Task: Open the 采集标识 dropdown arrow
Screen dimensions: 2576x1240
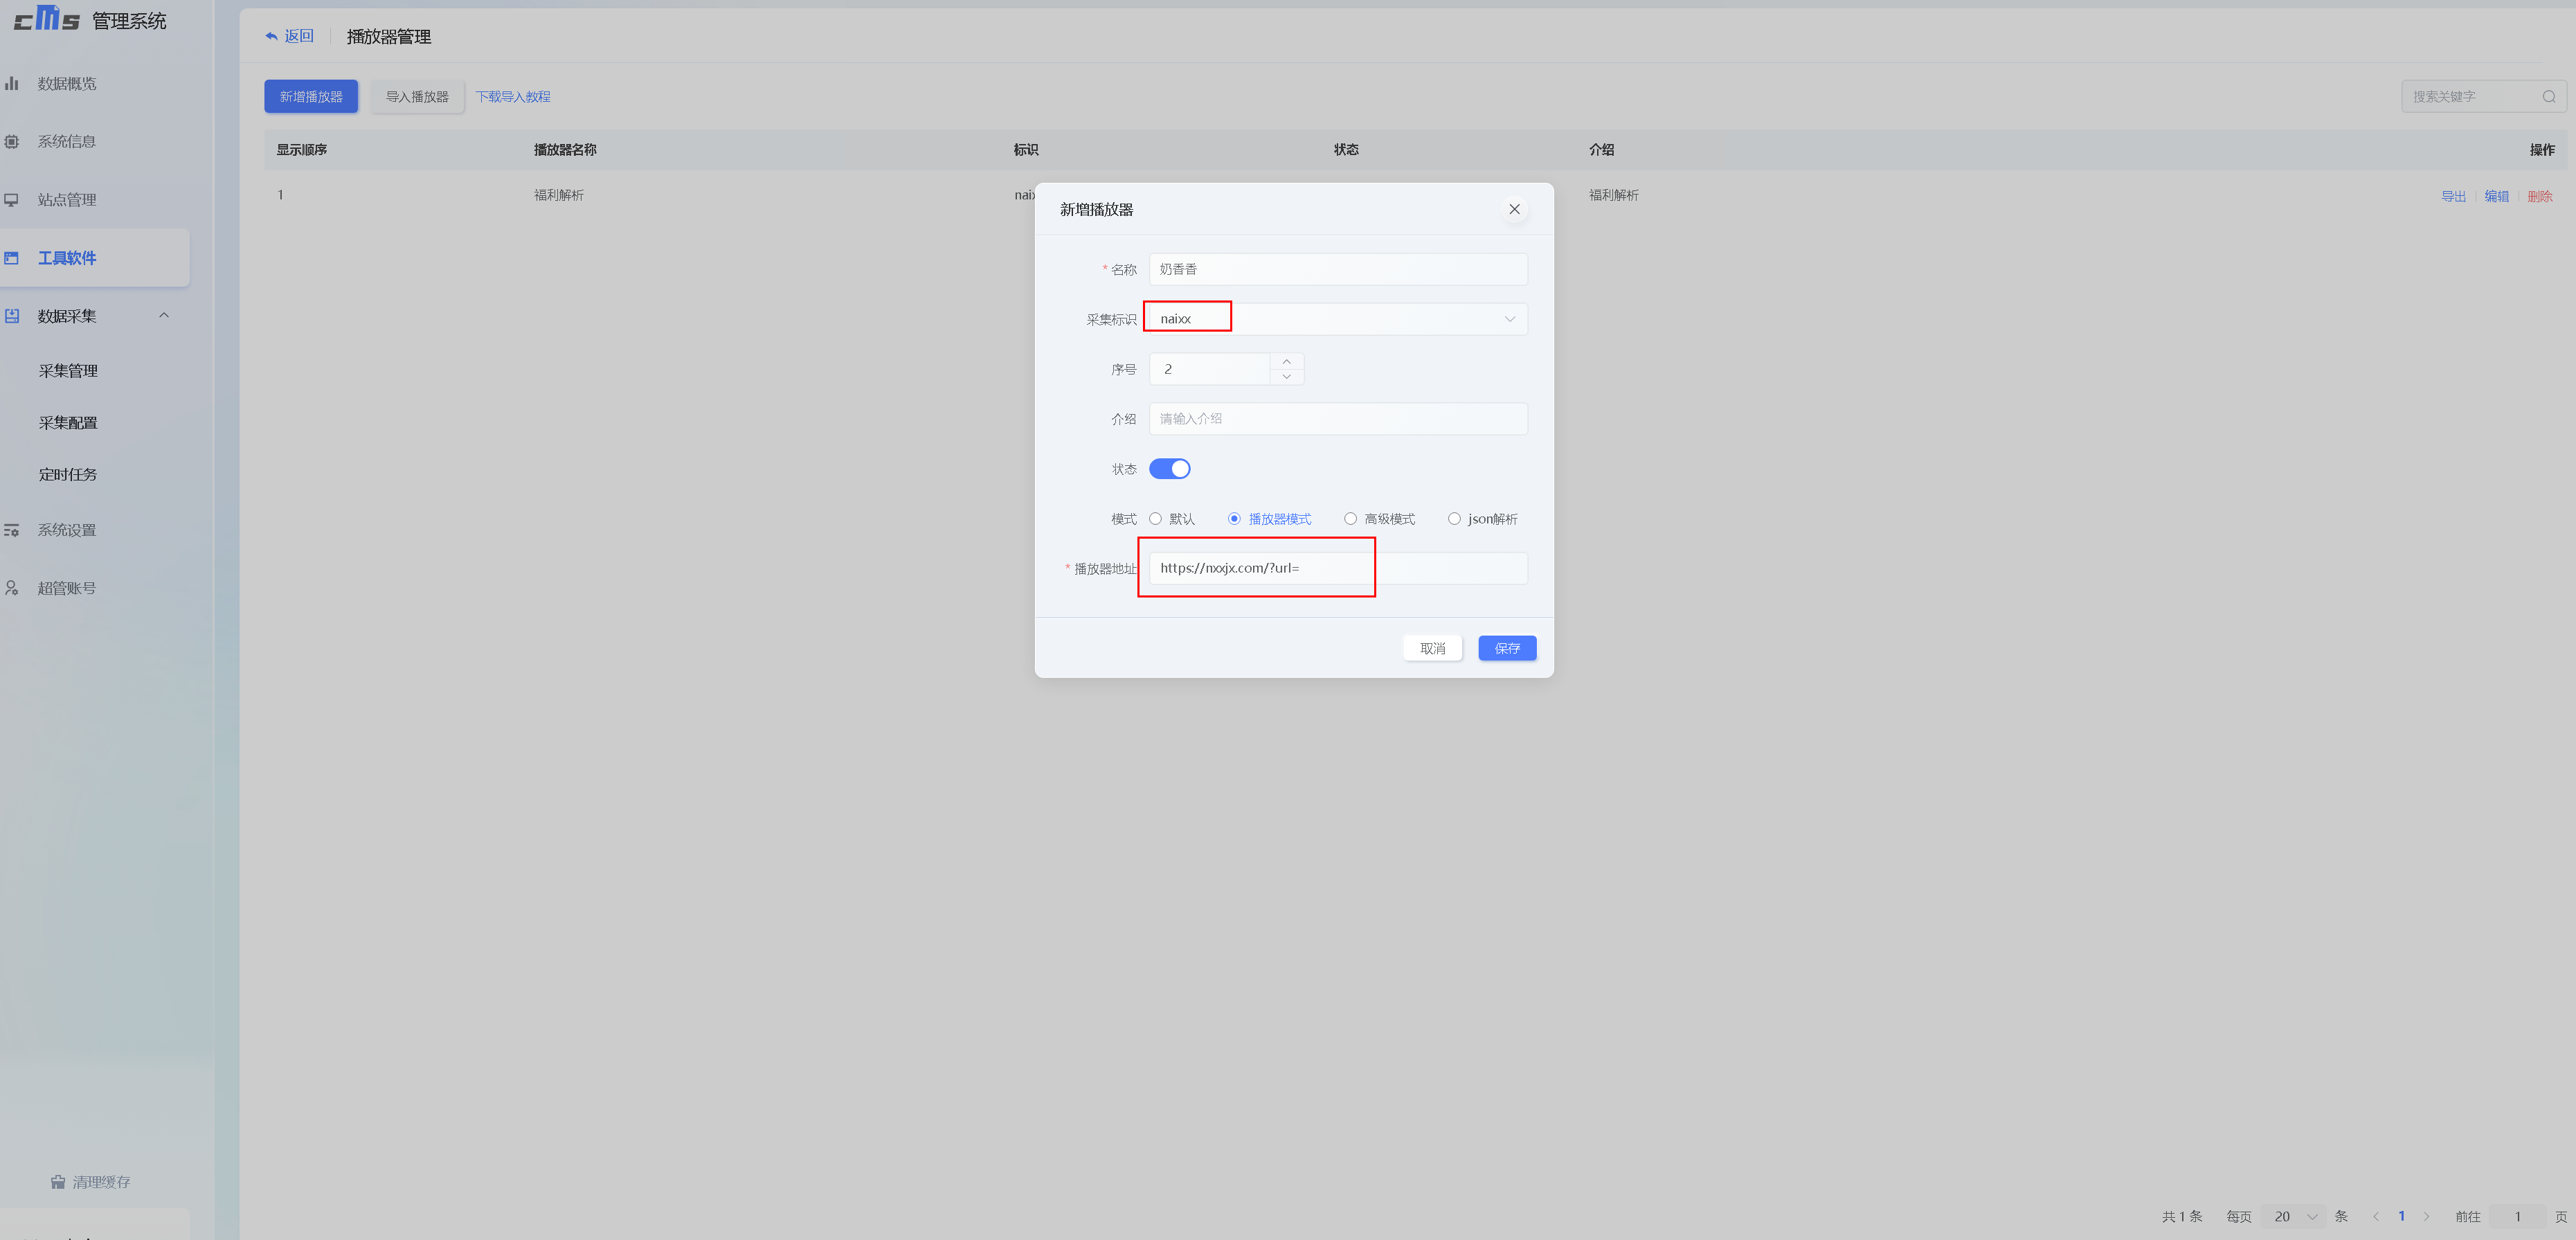Action: click(1509, 319)
